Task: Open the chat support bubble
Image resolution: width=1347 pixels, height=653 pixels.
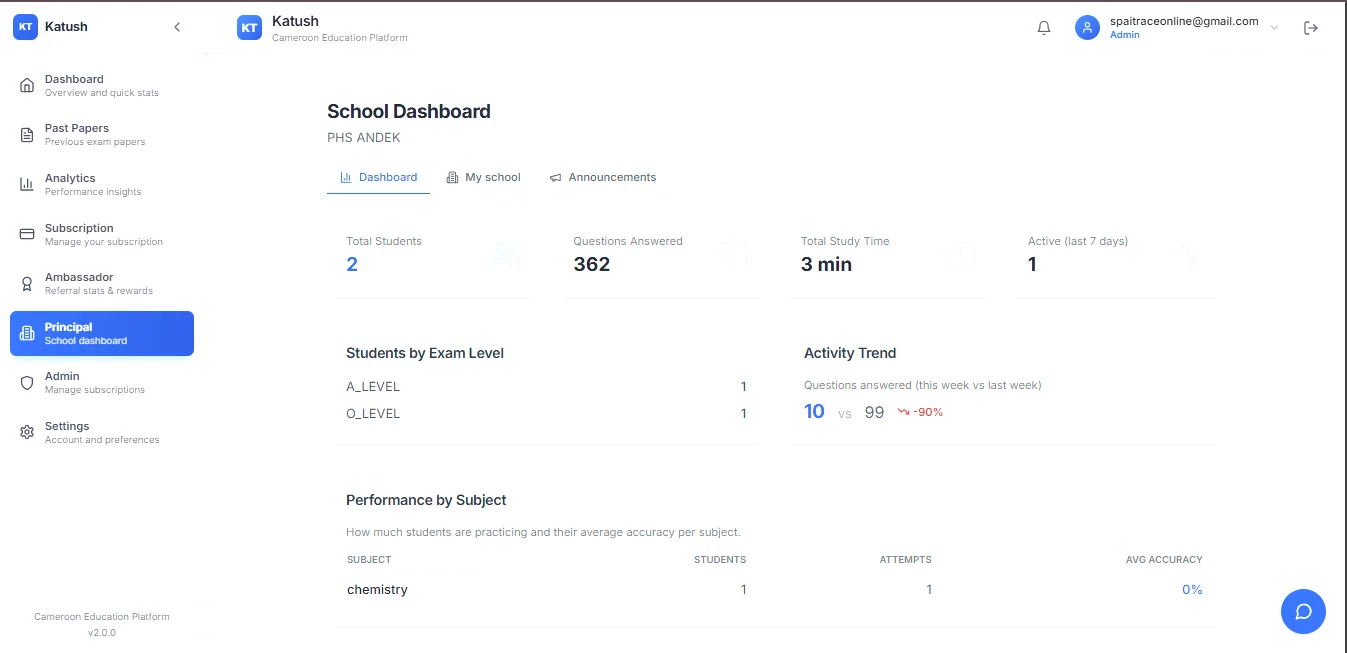Action: [1303, 611]
